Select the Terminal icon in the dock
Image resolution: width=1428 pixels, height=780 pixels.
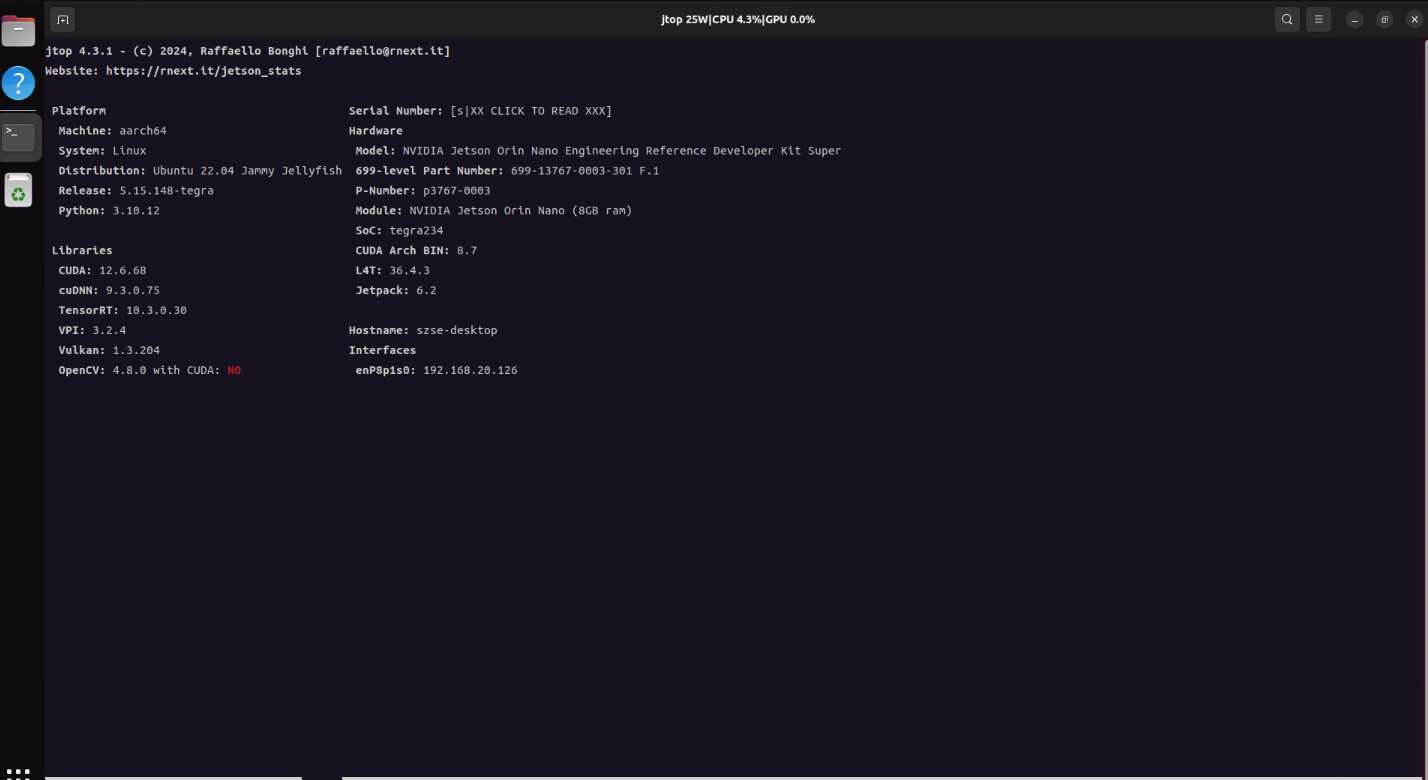[18, 136]
